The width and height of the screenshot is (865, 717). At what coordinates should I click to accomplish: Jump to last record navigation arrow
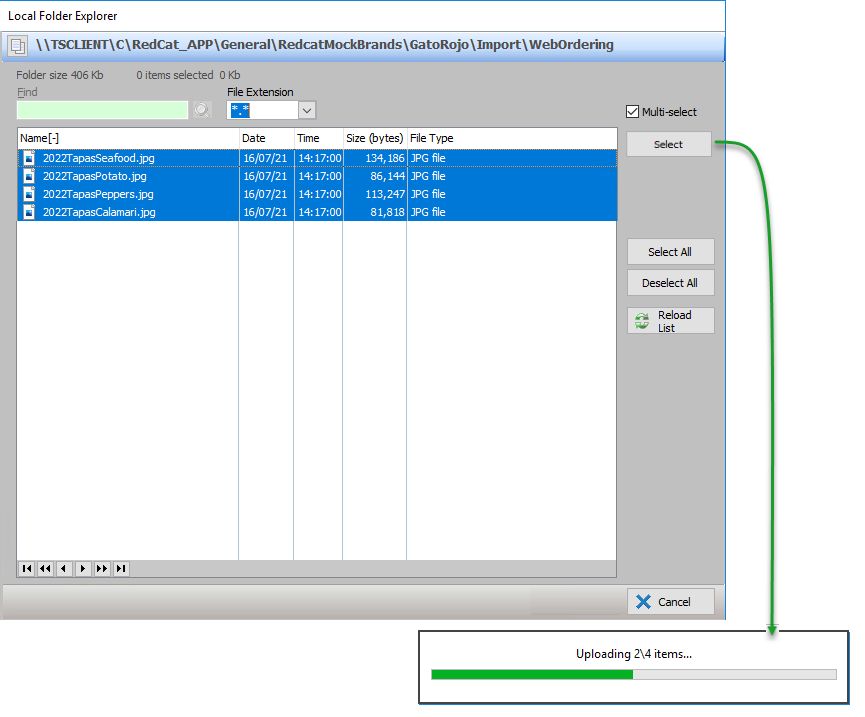click(x=121, y=569)
